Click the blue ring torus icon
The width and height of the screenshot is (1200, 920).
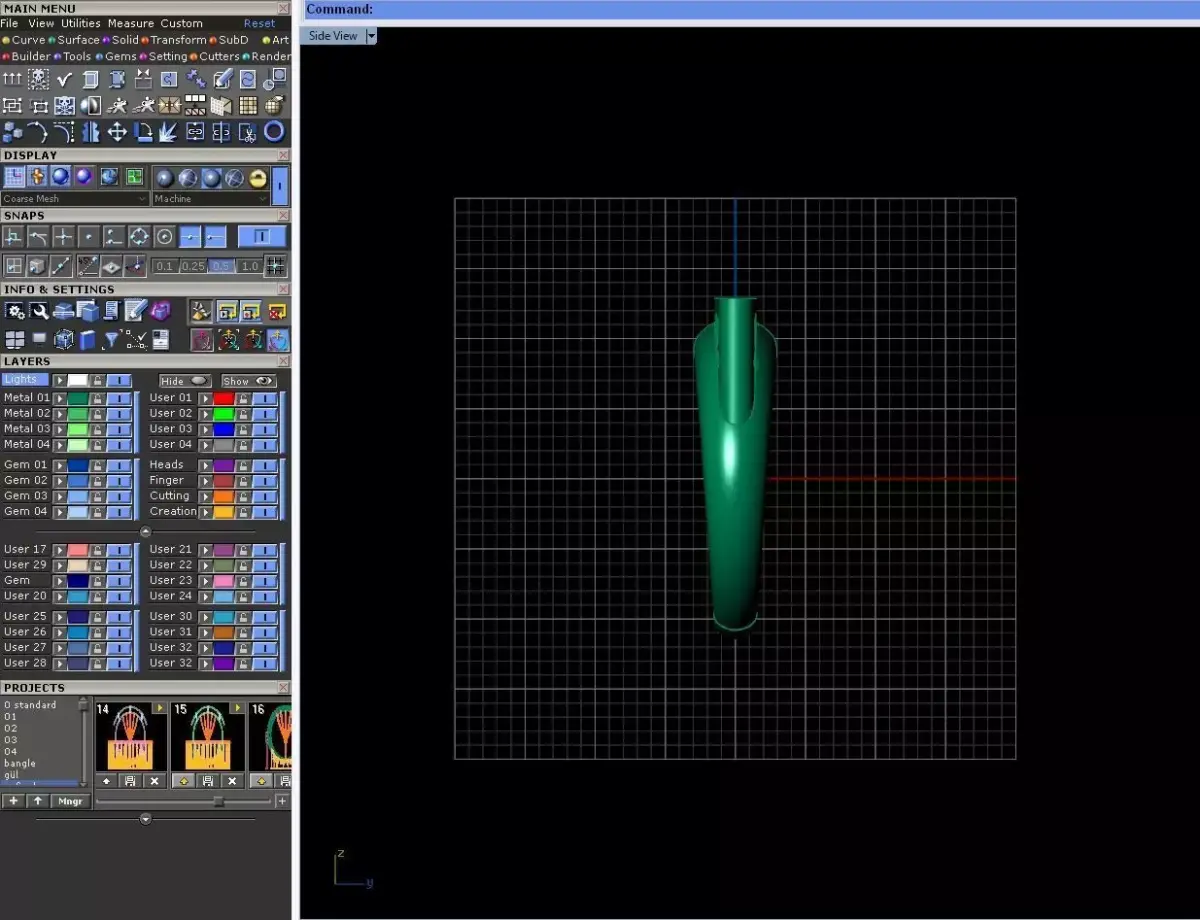(274, 131)
